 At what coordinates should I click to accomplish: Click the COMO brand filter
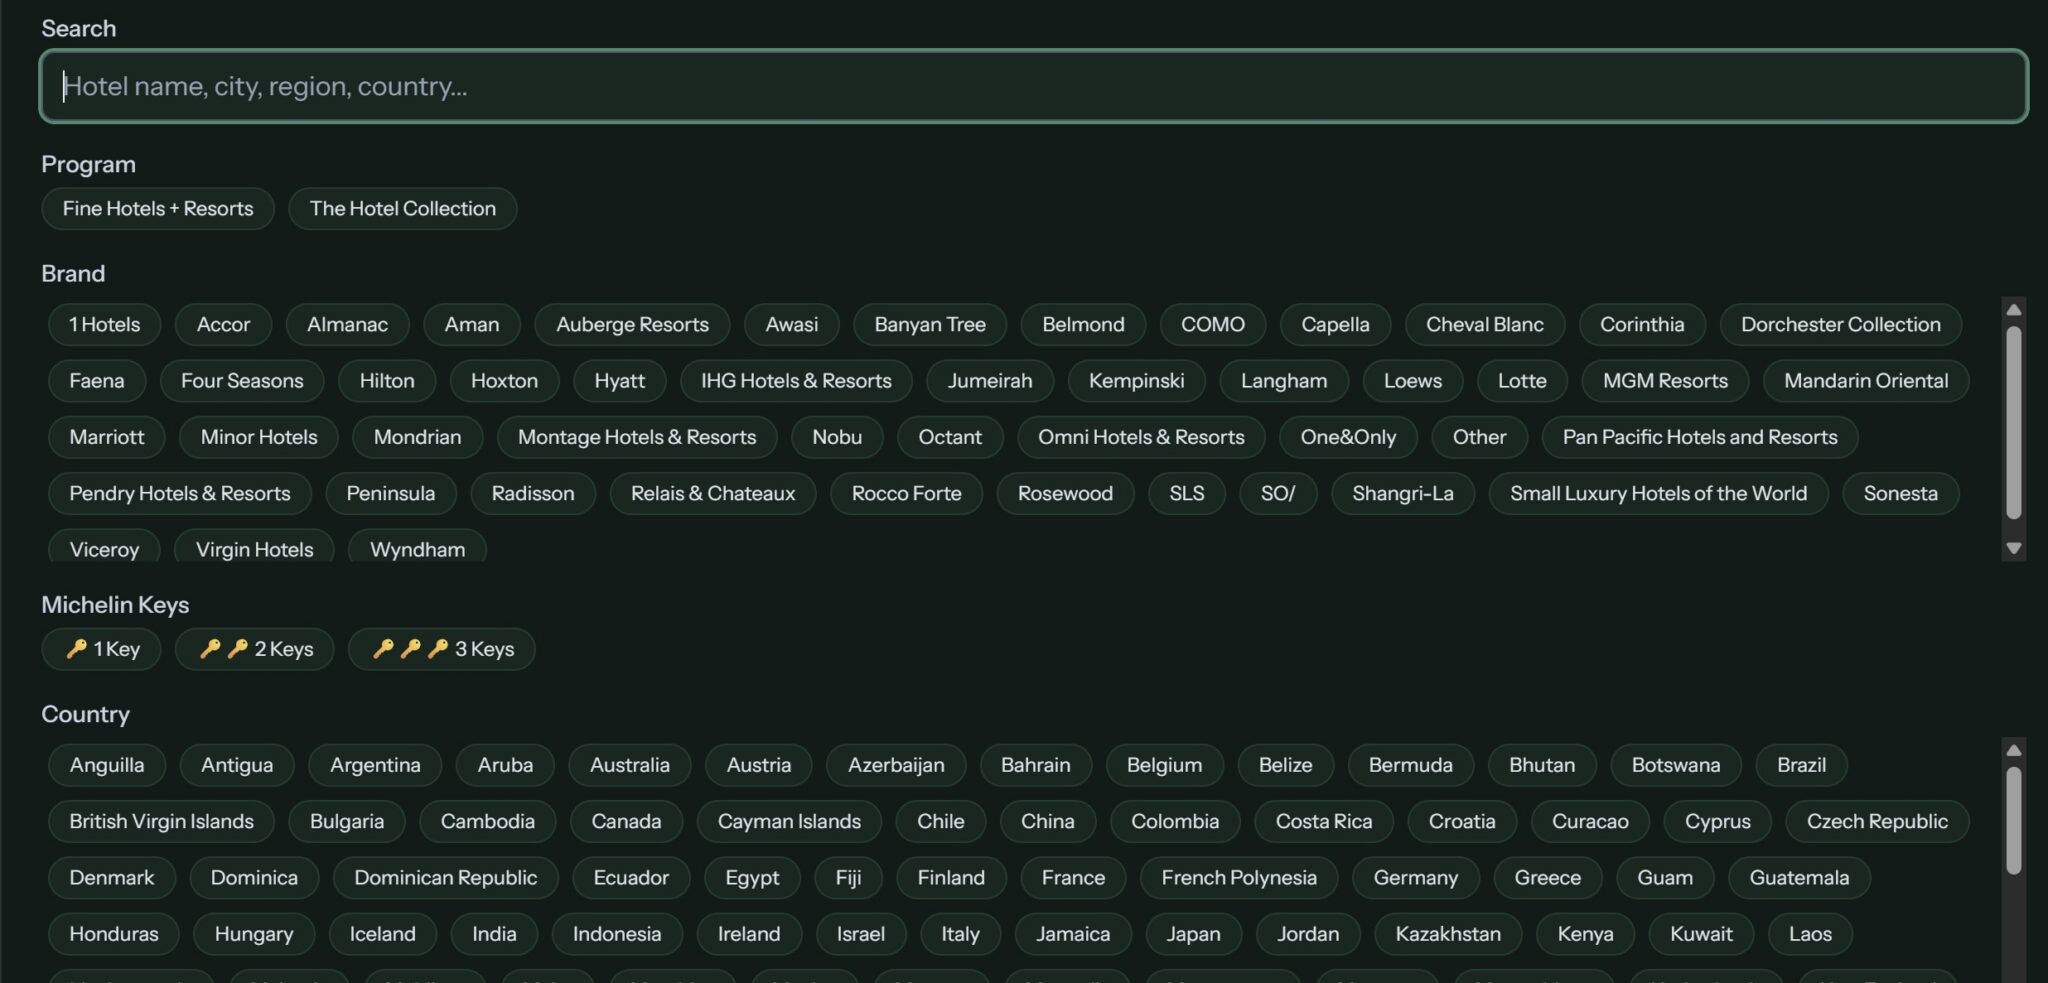tap(1213, 325)
